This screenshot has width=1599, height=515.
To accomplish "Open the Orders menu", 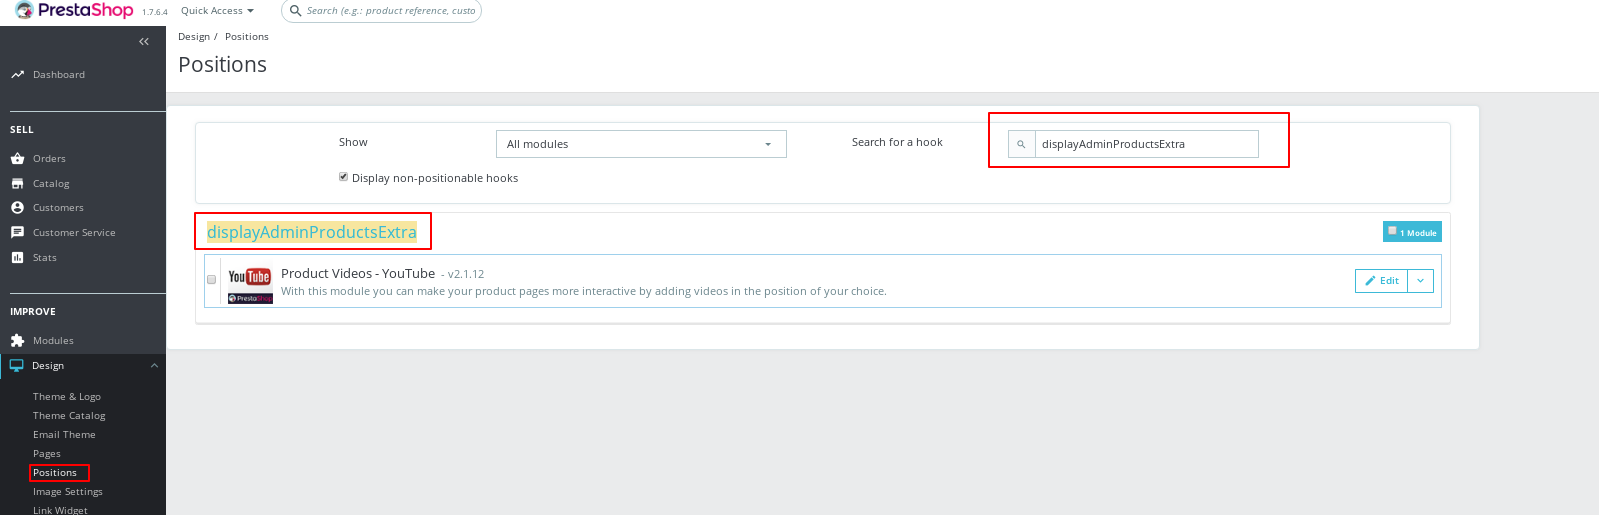I will [49, 159].
